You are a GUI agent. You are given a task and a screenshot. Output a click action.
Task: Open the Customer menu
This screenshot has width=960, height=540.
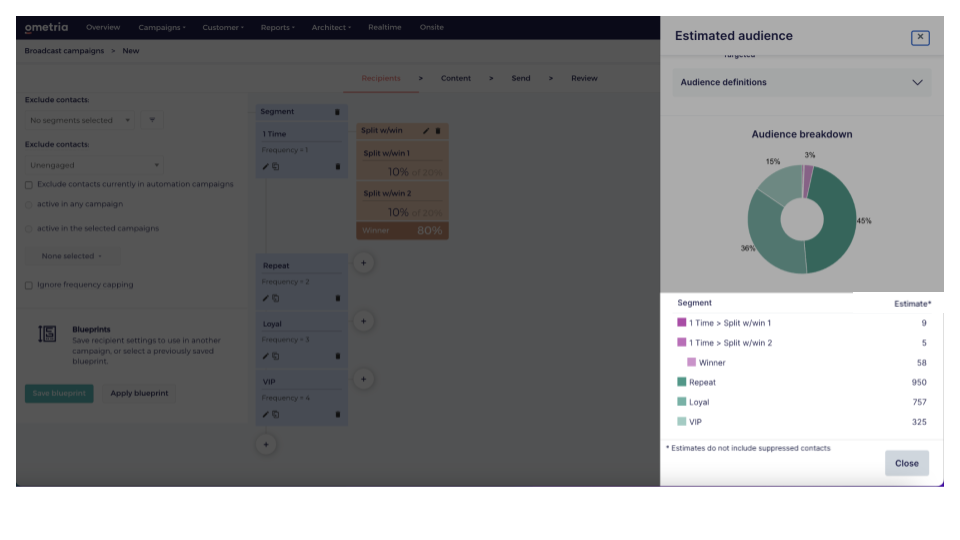223,28
